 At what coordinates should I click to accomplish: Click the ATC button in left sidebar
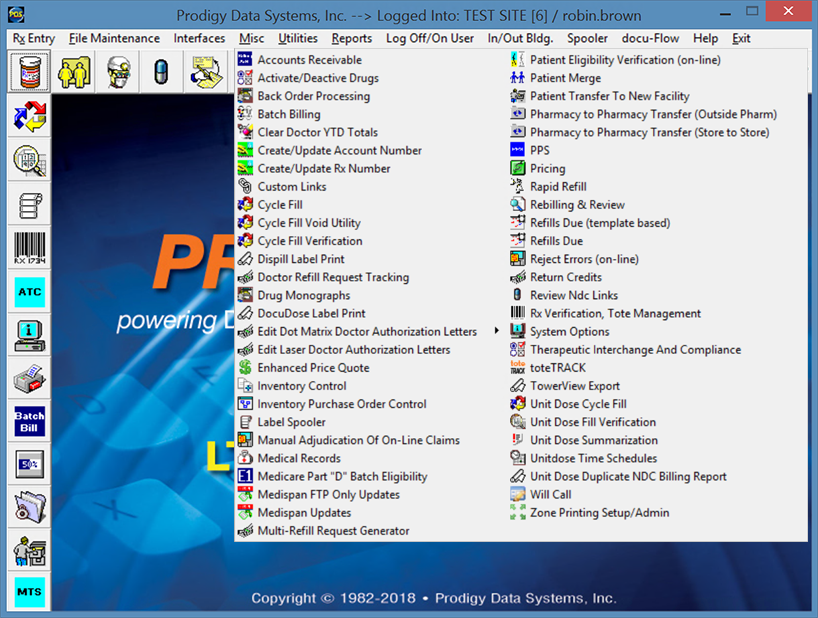(x=30, y=291)
